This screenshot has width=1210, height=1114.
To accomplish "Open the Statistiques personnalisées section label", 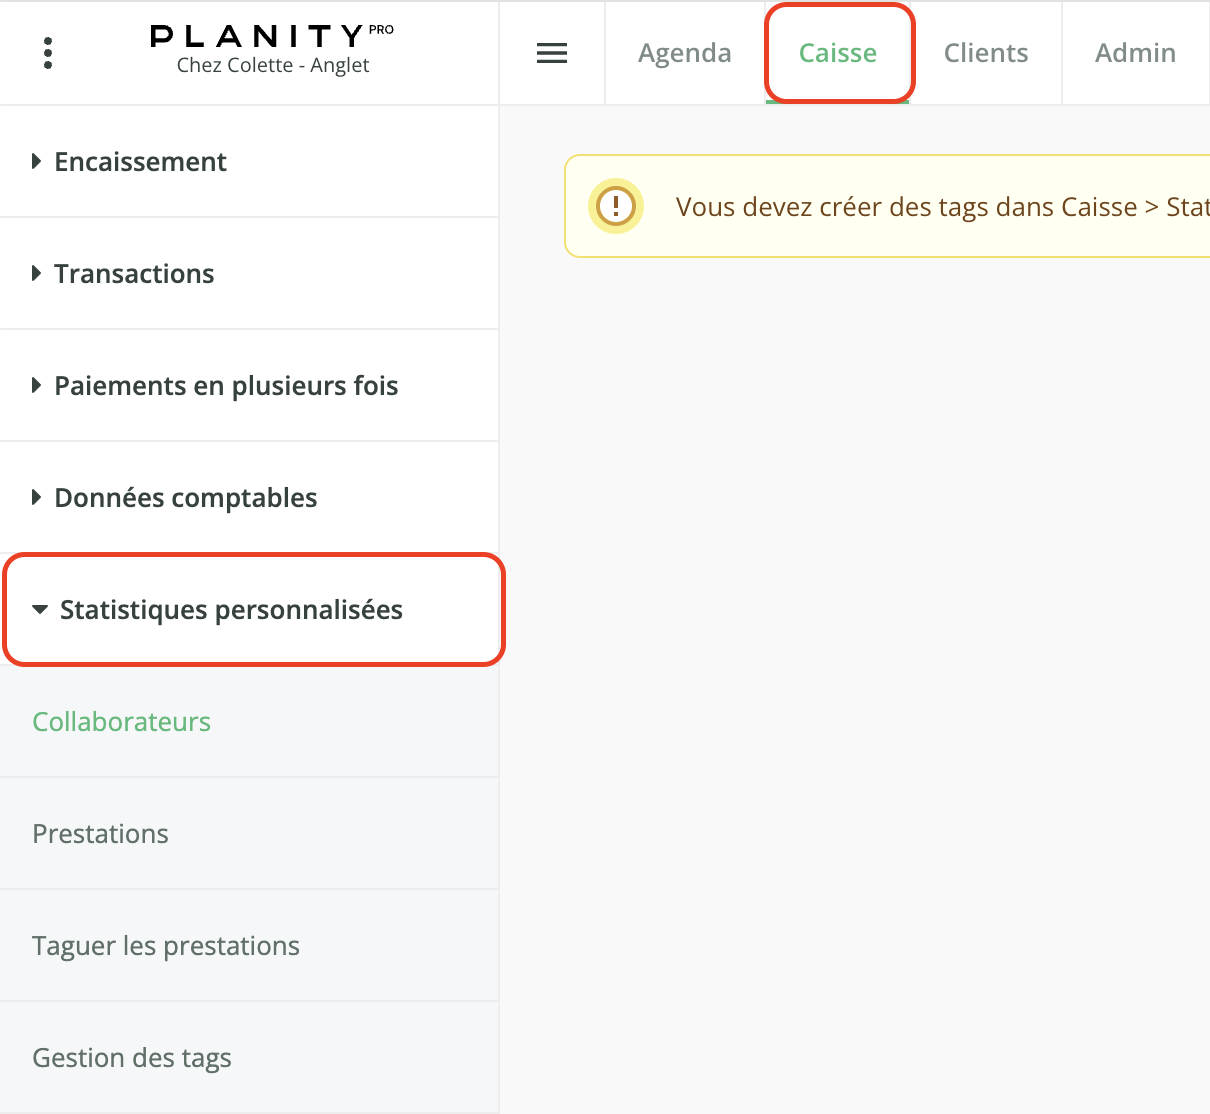I will [231, 609].
